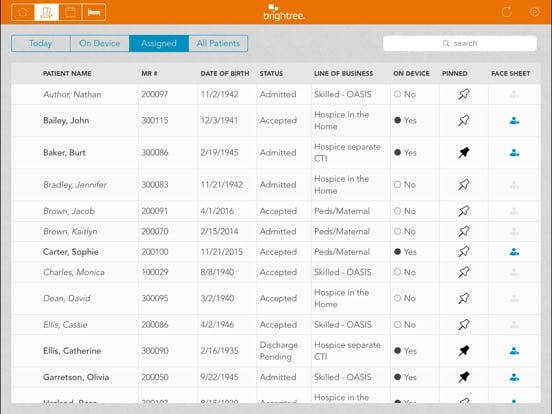552x414 pixels.
Task: Open the bed icon in top bar
Action: pyautogui.click(x=94, y=12)
